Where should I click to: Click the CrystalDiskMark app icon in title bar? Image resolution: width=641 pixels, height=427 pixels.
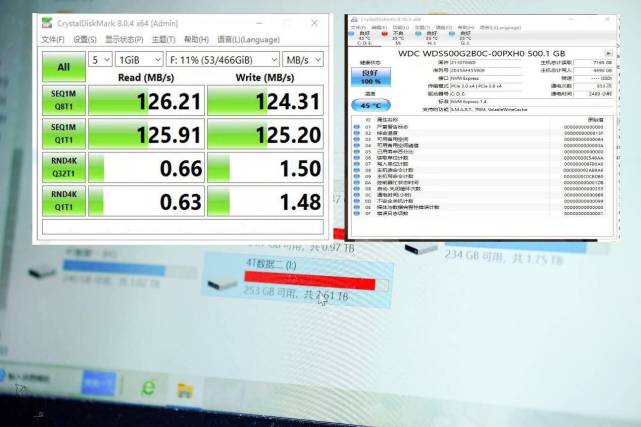coord(47,23)
